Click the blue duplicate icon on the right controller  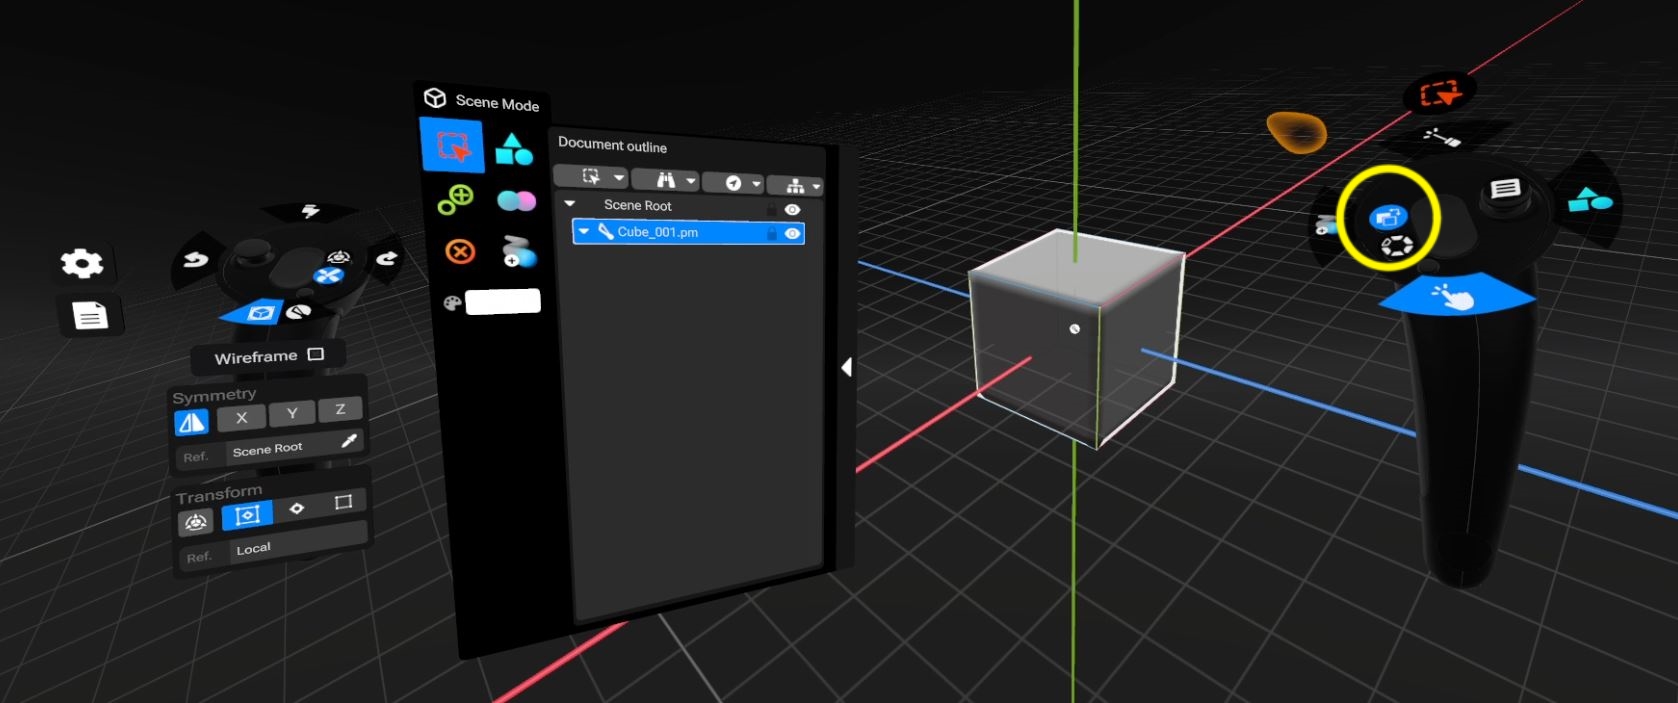point(1387,216)
